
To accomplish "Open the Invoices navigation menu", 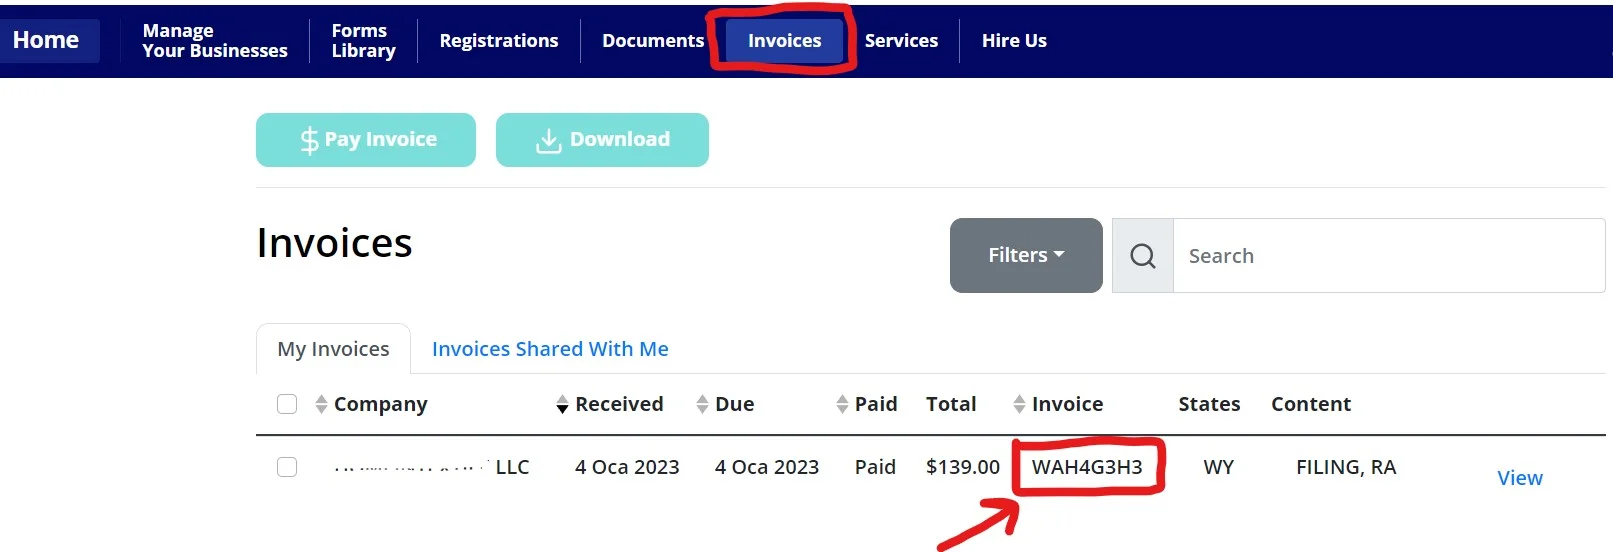I will 784,41.
